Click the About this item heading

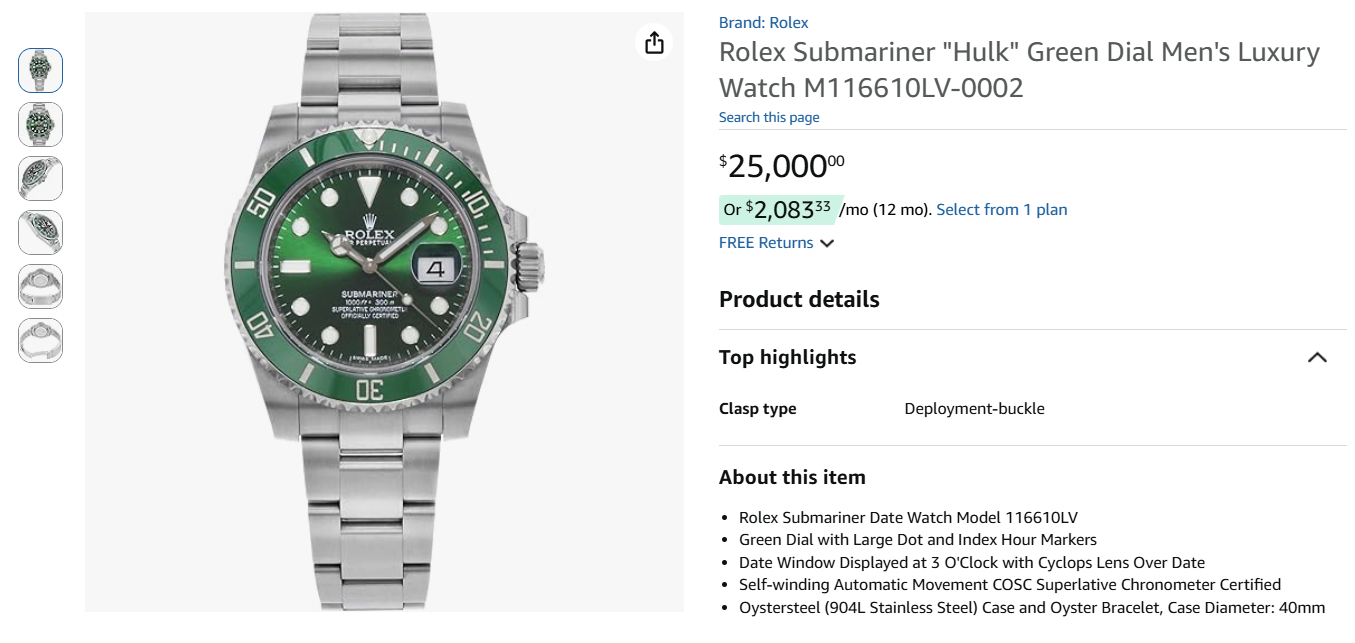click(x=792, y=477)
